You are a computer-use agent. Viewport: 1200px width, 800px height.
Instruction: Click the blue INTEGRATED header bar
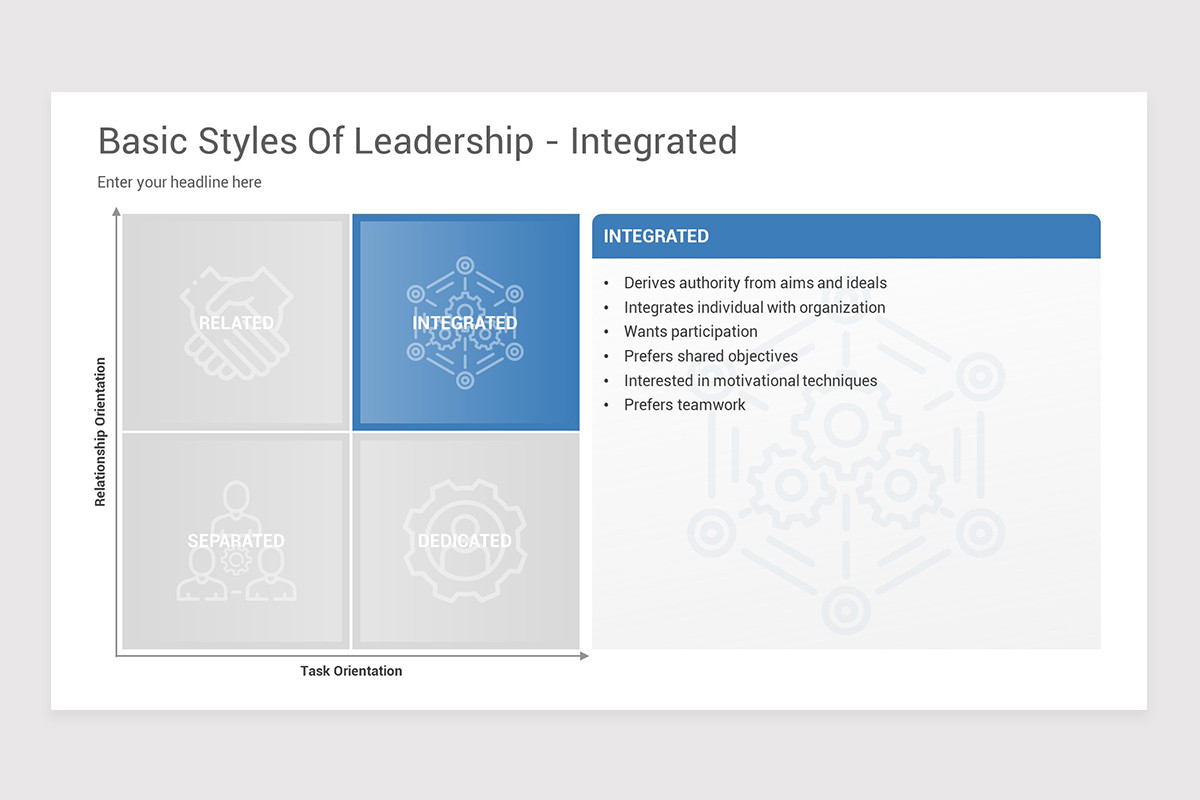(x=846, y=236)
